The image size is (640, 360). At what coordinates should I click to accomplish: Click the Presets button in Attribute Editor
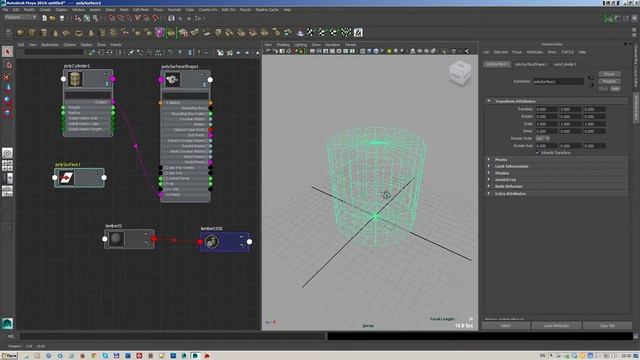pos(609,81)
